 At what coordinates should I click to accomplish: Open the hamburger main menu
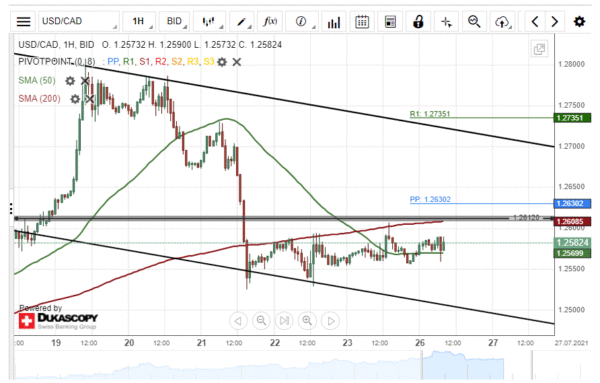(23, 21)
